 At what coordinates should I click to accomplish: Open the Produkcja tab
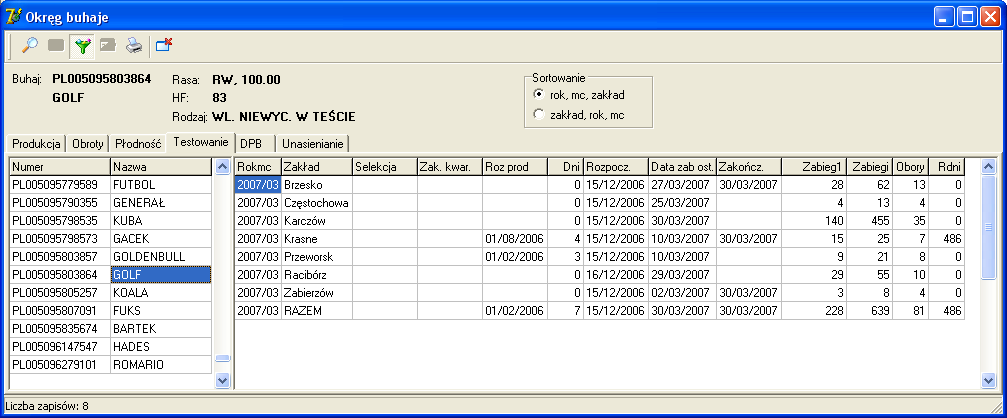37,144
